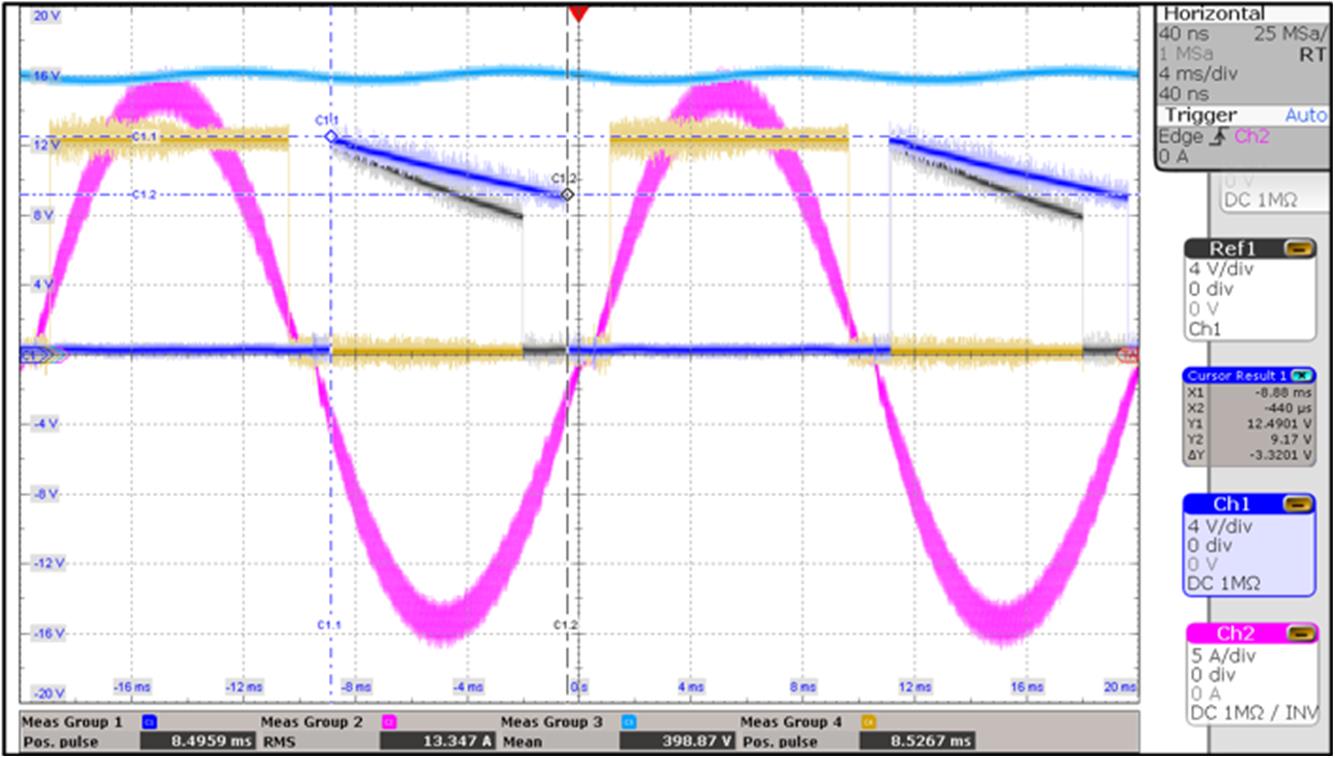
Task: Open the Ref1 waveform title bar
Action: 1249,249
